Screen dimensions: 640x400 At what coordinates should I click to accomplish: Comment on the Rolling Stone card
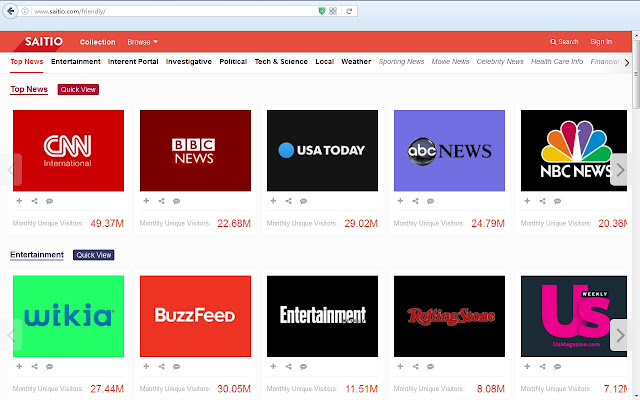click(430, 367)
